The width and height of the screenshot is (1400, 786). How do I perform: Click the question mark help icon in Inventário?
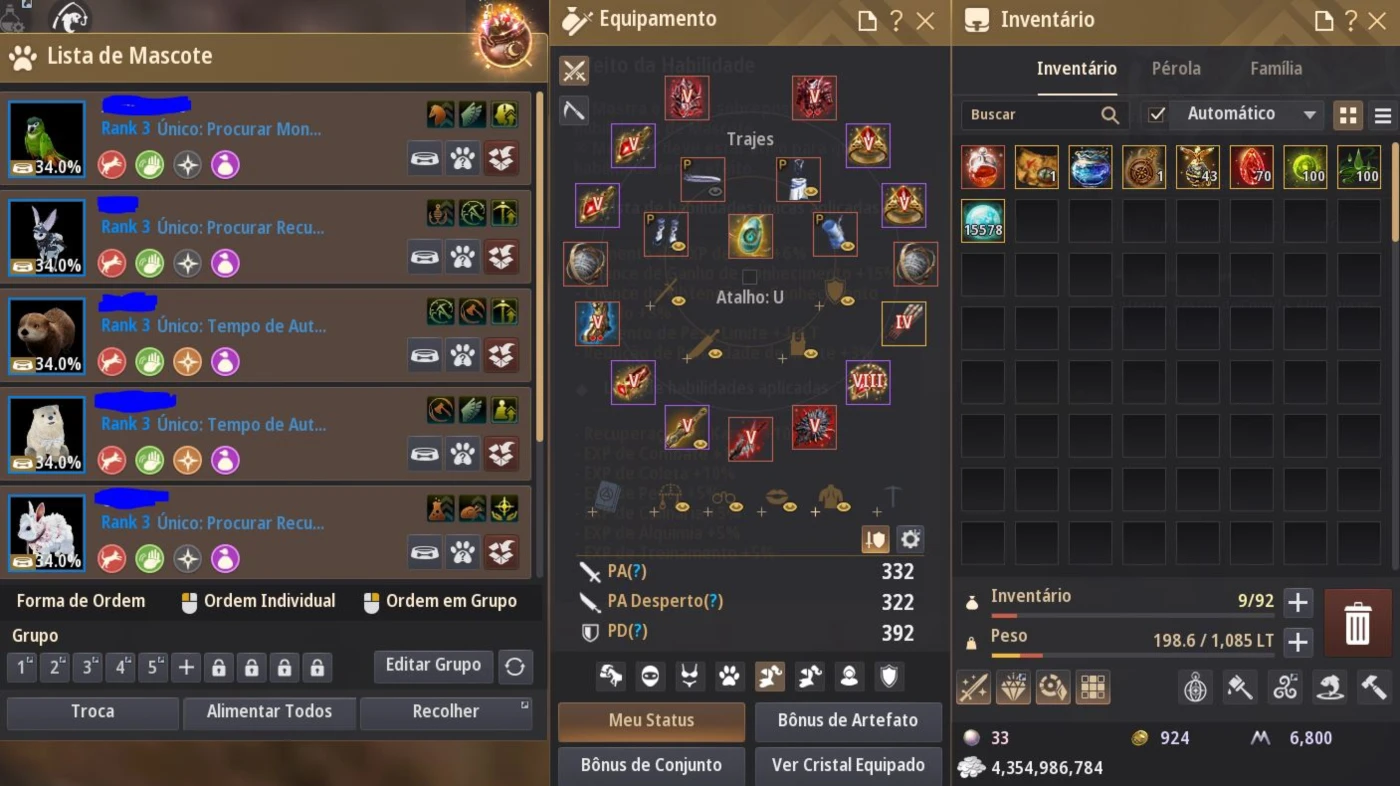click(1351, 20)
